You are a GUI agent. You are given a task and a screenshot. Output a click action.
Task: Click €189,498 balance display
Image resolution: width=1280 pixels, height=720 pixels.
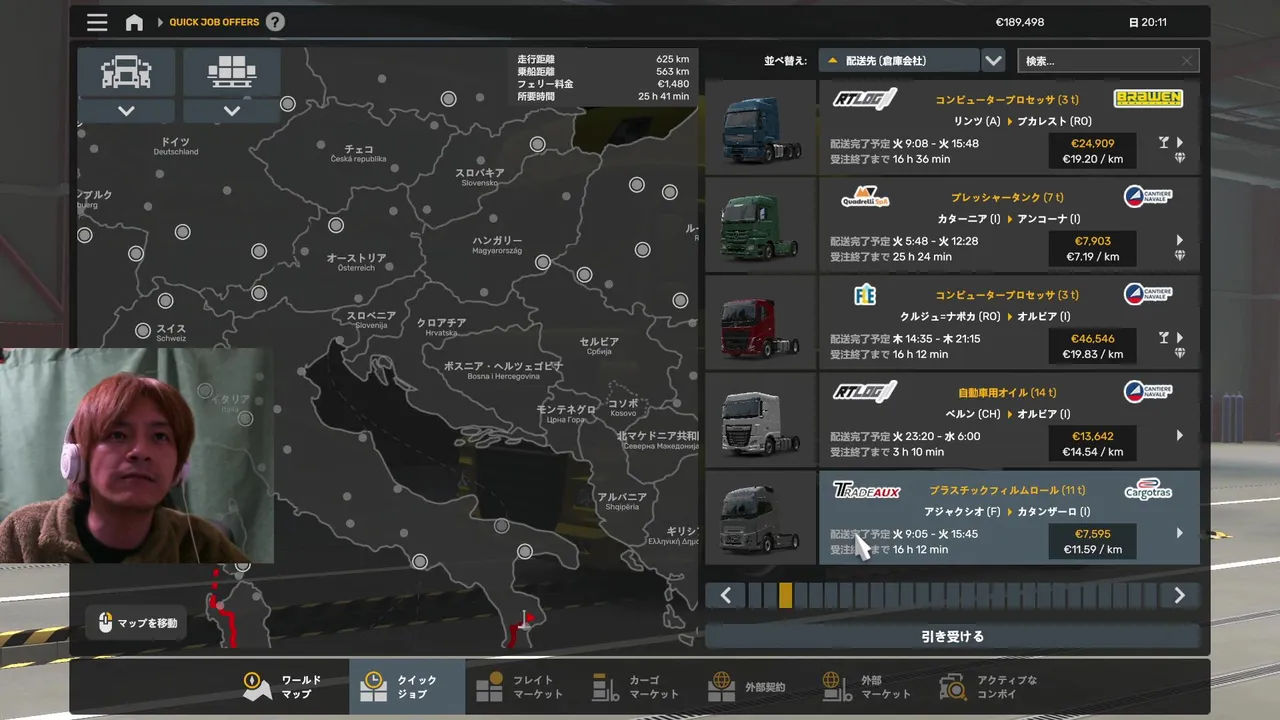1020,22
